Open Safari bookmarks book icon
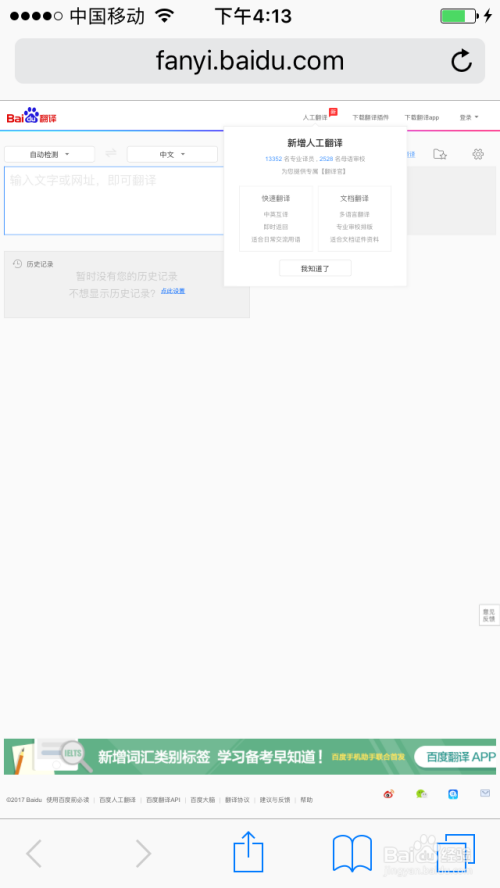 point(352,853)
